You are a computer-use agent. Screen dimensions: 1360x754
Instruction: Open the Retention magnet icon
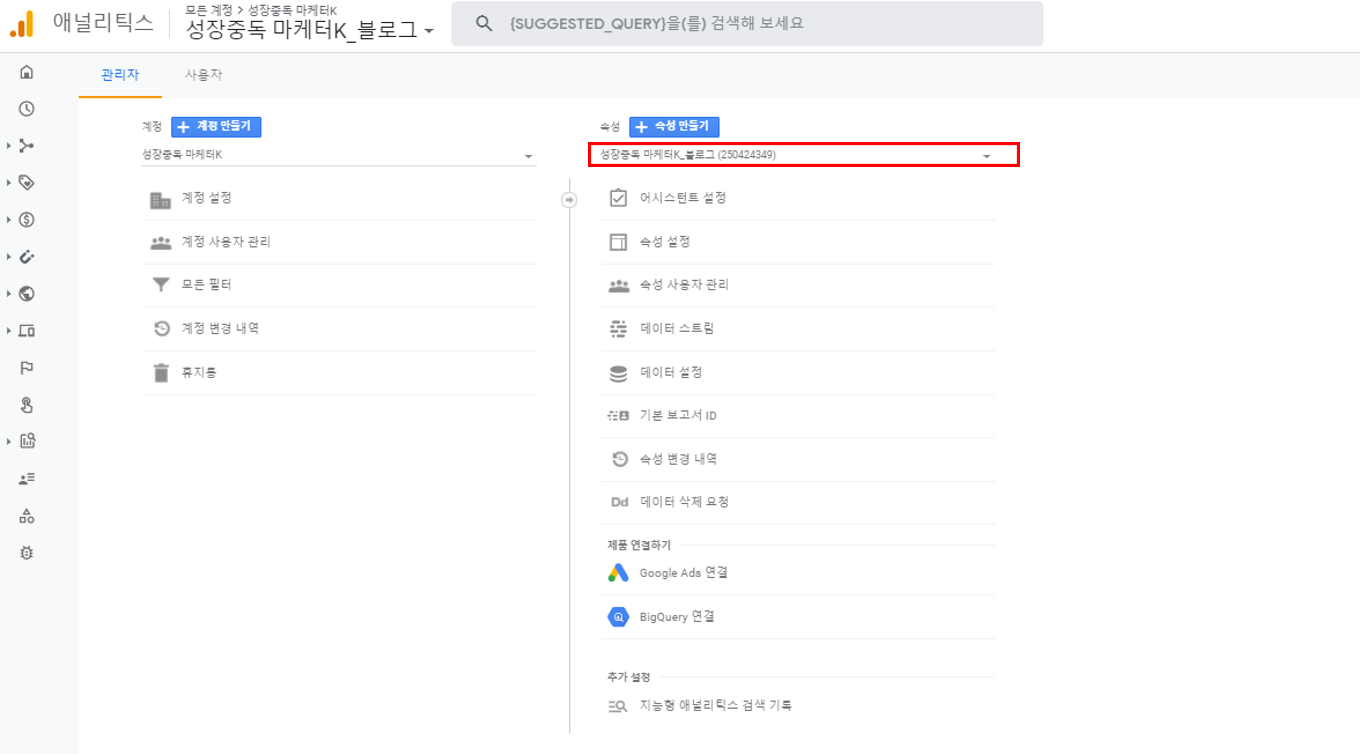(x=27, y=257)
